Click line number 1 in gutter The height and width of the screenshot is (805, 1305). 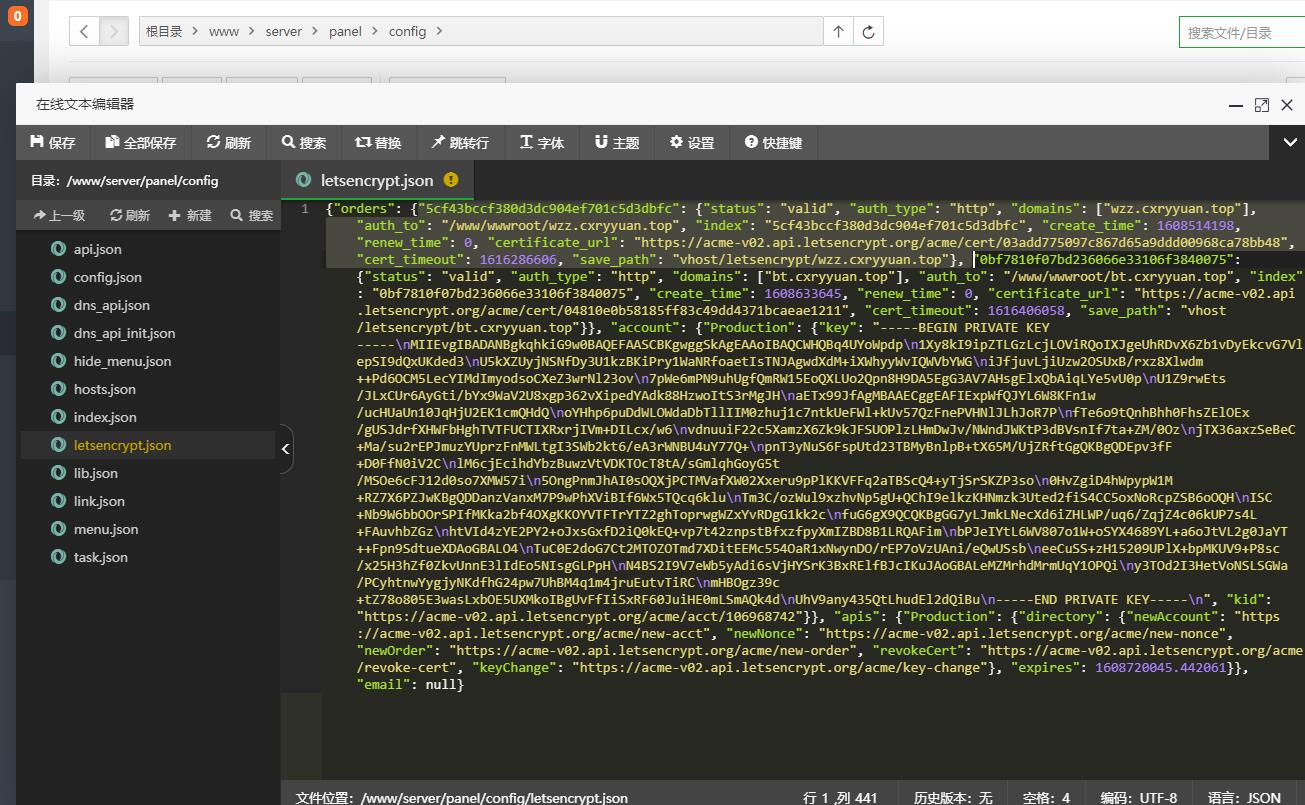pos(305,209)
